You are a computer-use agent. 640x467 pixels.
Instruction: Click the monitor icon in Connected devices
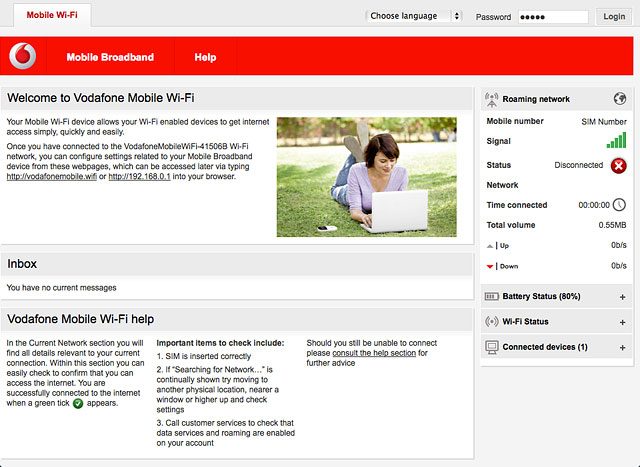492,347
